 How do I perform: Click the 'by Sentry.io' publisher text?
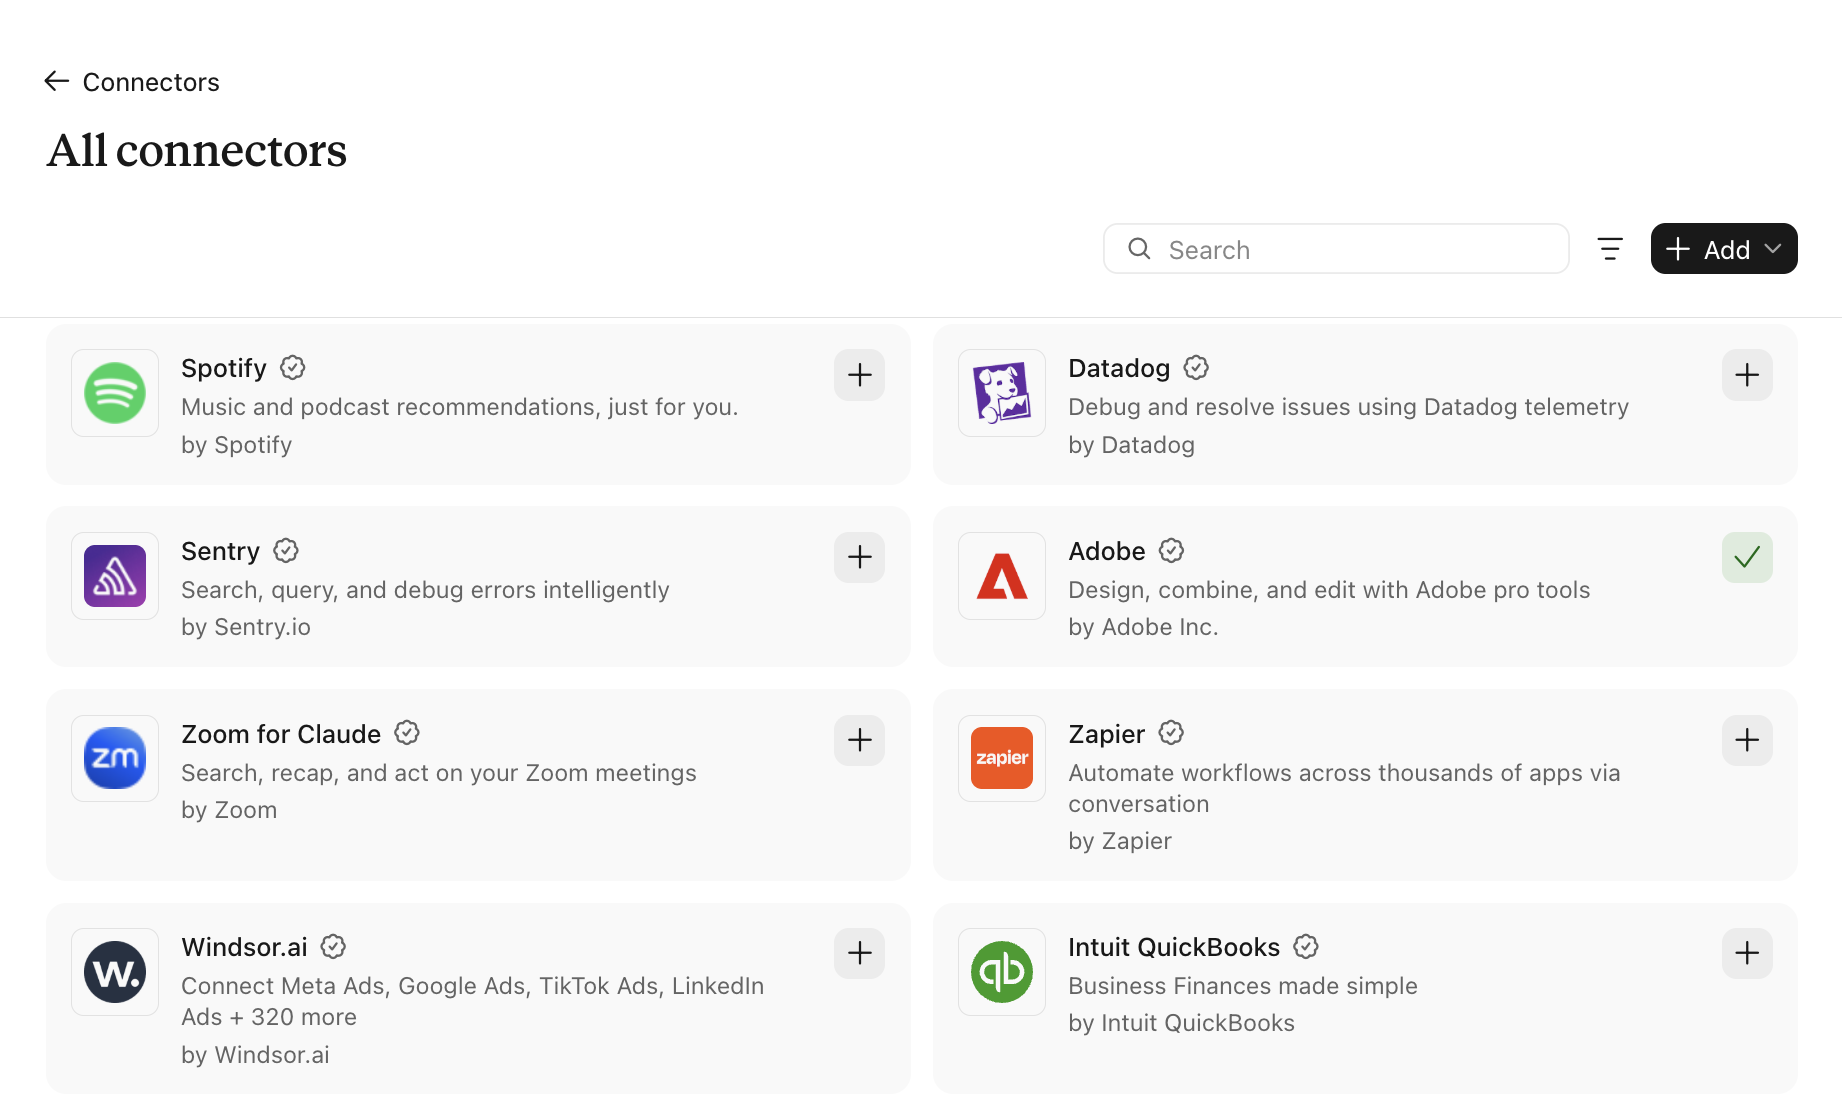click(246, 627)
